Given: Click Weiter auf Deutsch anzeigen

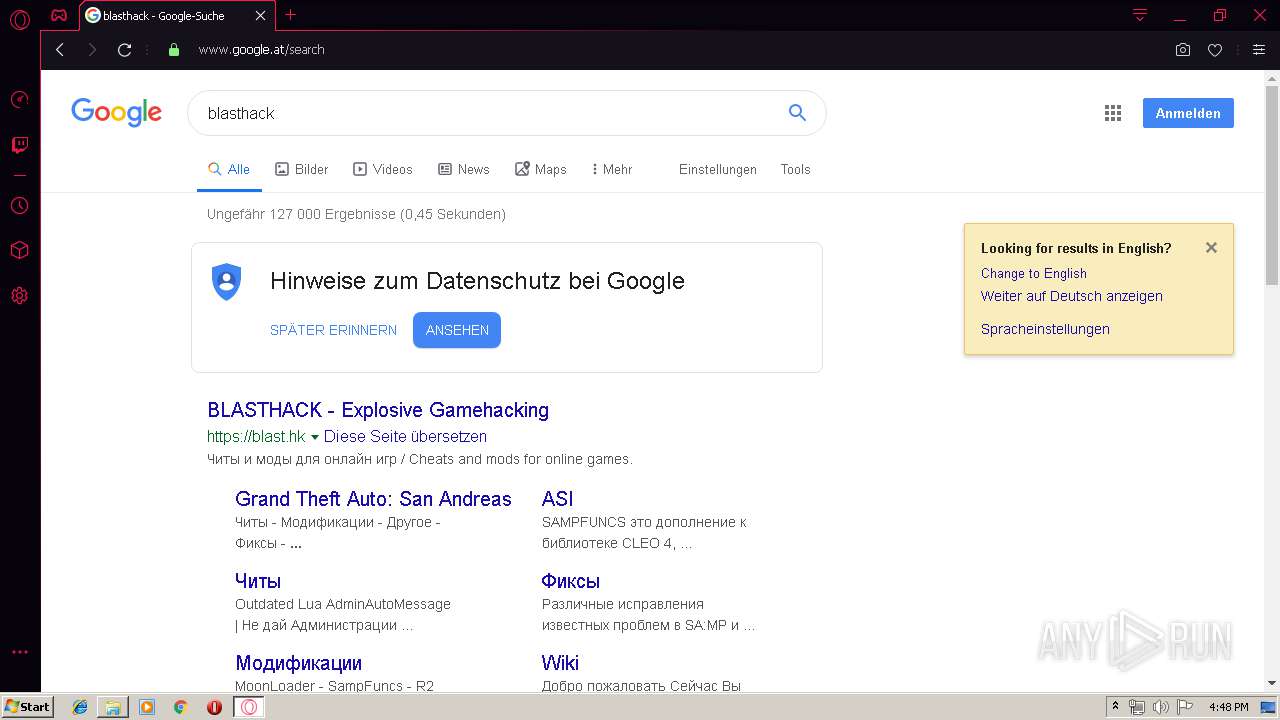Looking at the screenshot, I should (x=1072, y=296).
